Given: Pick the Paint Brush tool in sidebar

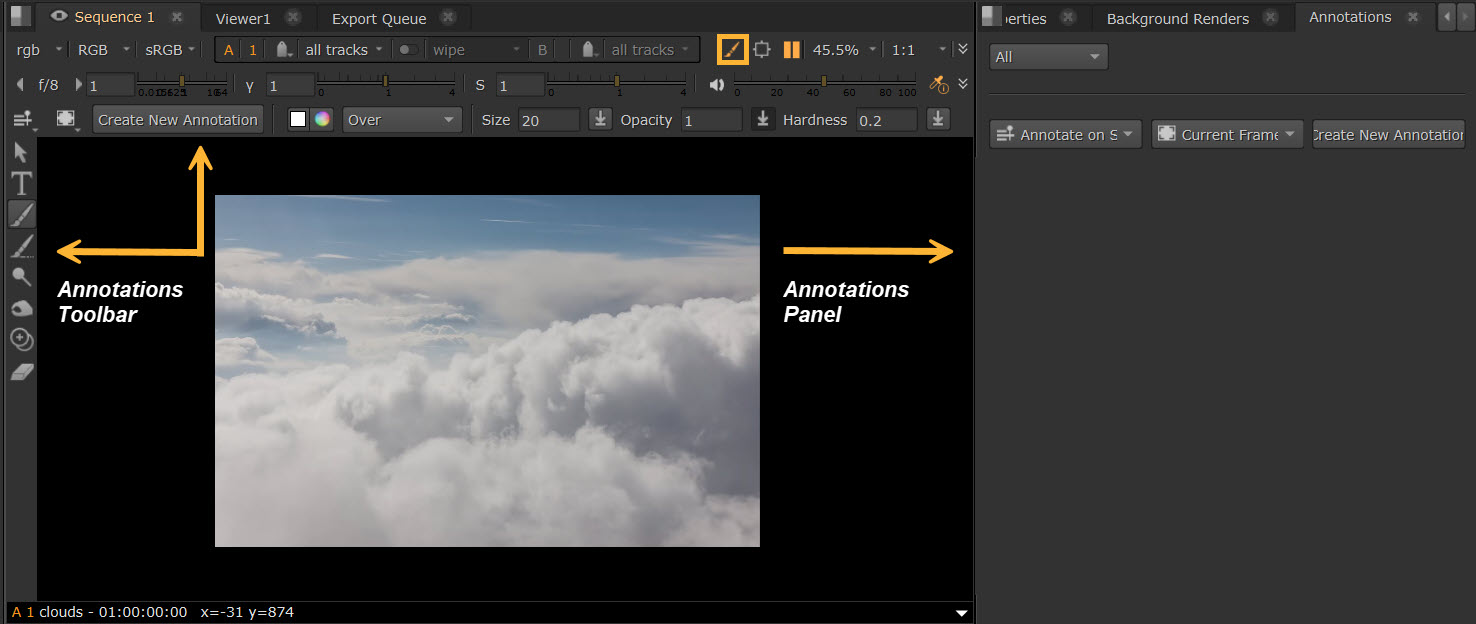Looking at the screenshot, I should (21, 214).
